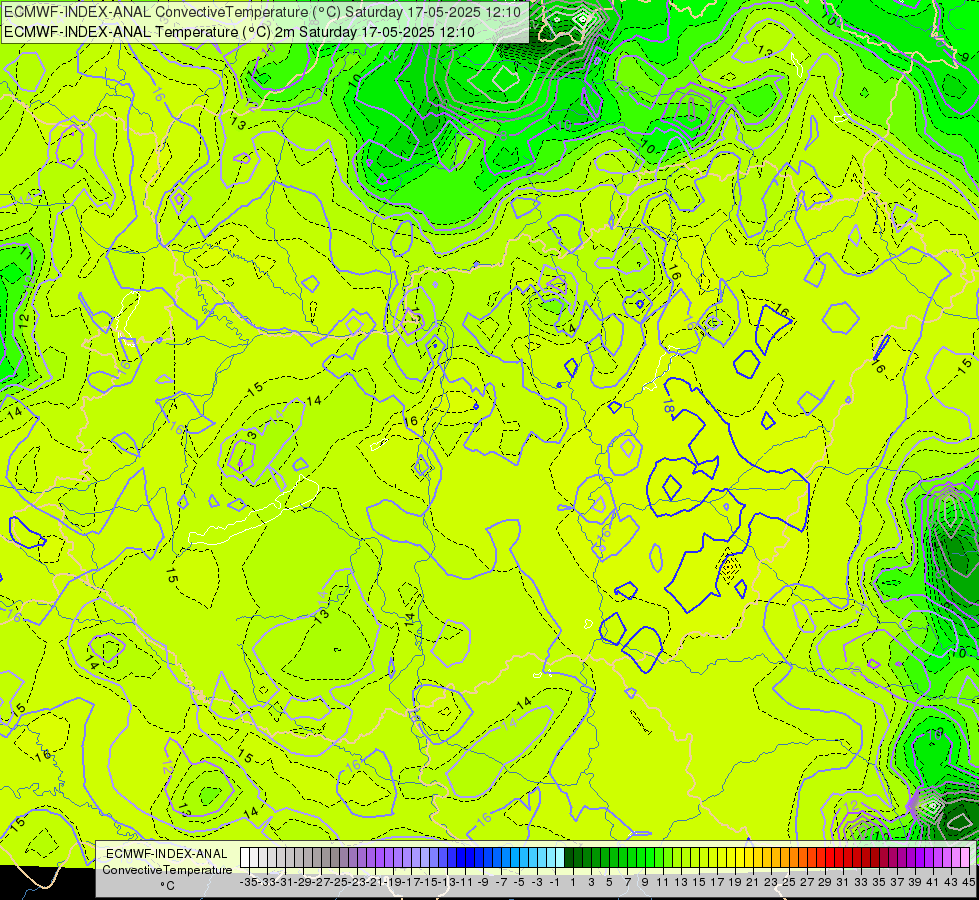Click the legend scale number 45
Screen dimensions: 979x900
point(968,882)
